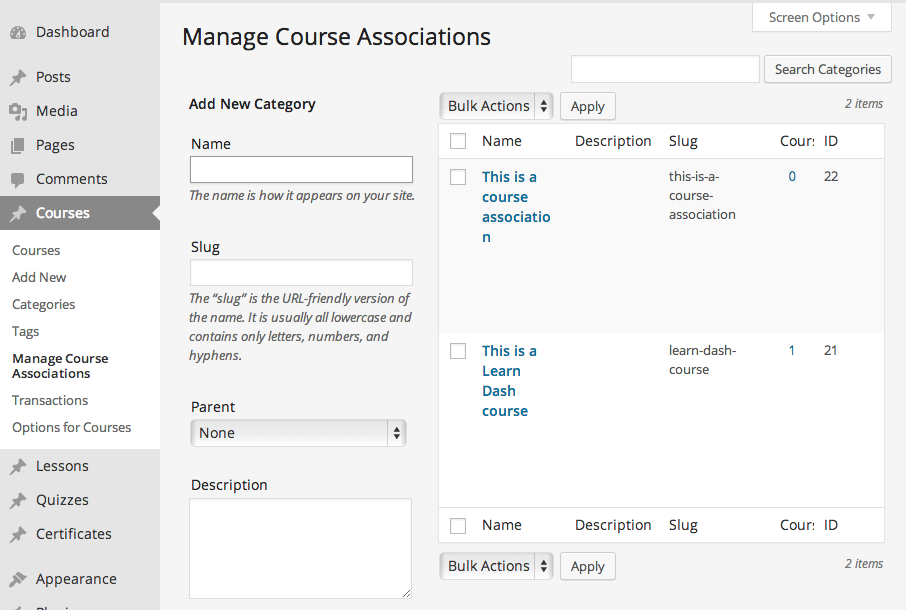Click the Pages icon in sidebar

tap(18, 146)
